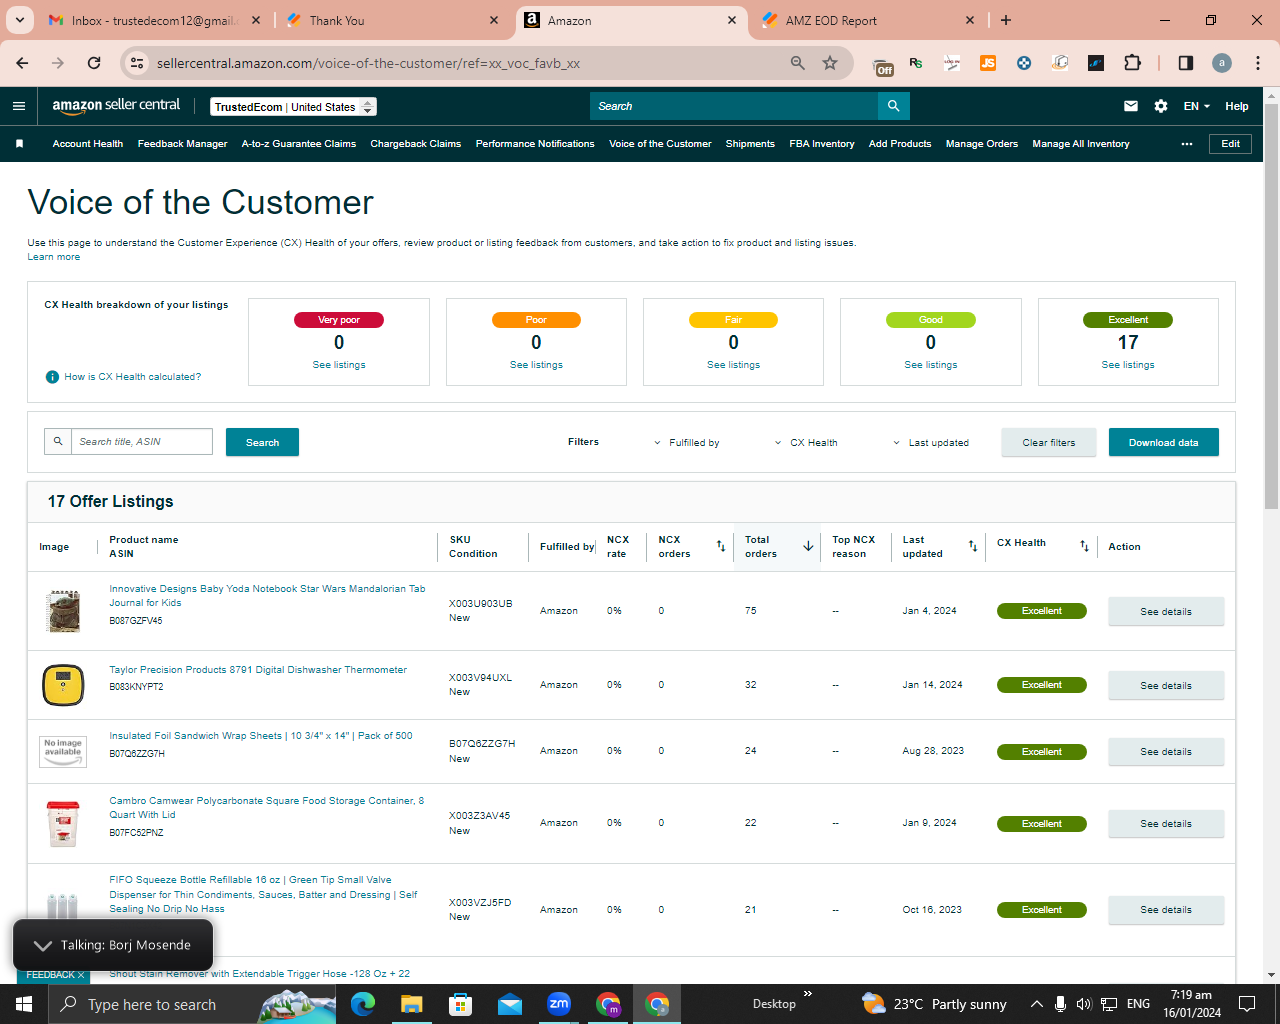Click the bookmark icon in favorites bar
The width and height of the screenshot is (1280, 1024).
[19, 144]
